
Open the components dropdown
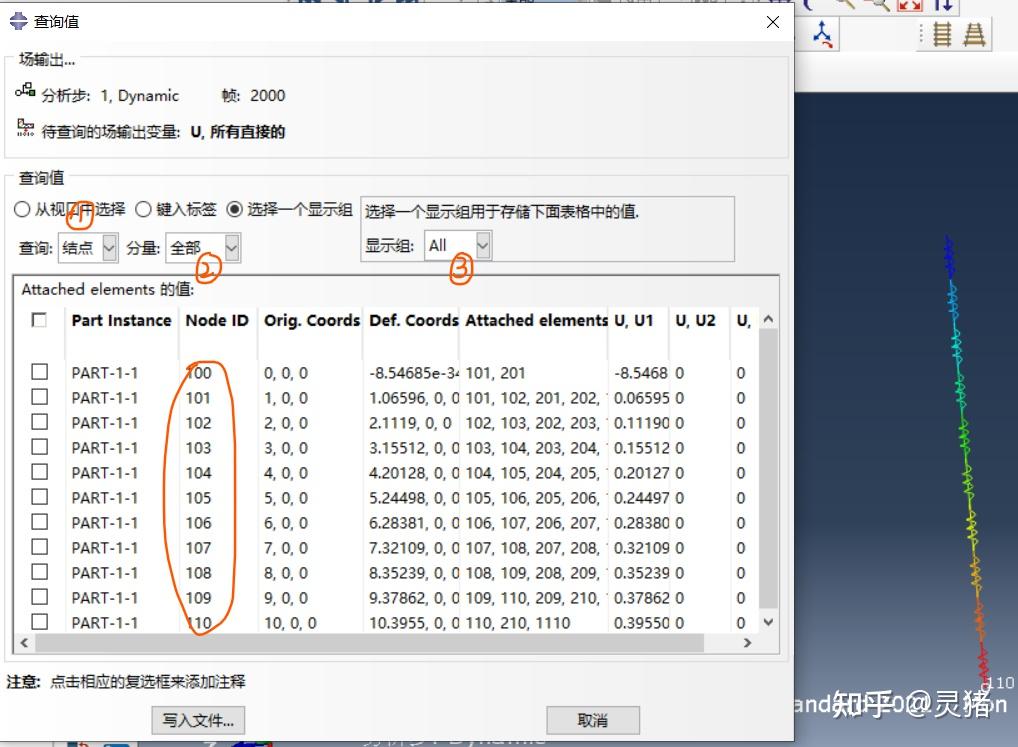tap(203, 248)
